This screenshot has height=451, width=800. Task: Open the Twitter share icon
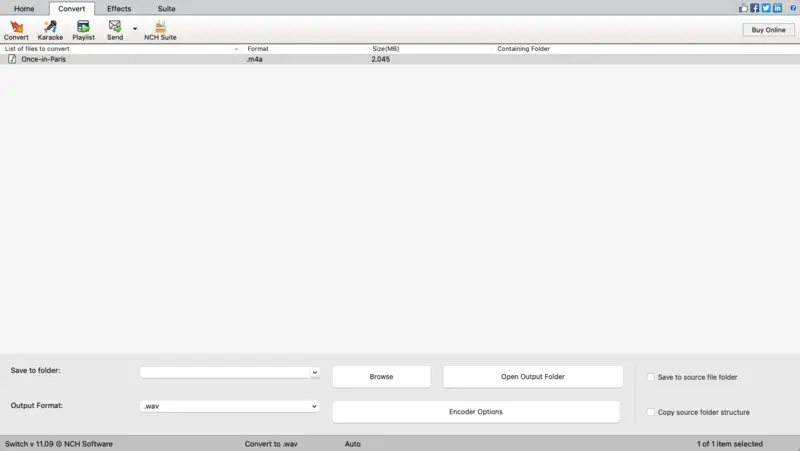[766, 8]
